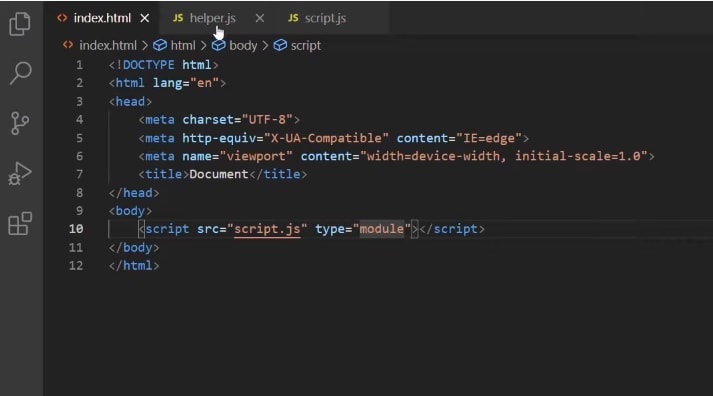
Task: Click the JS file icon on helper.js tab
Action: pyautogui.click(x=178, y=18)
